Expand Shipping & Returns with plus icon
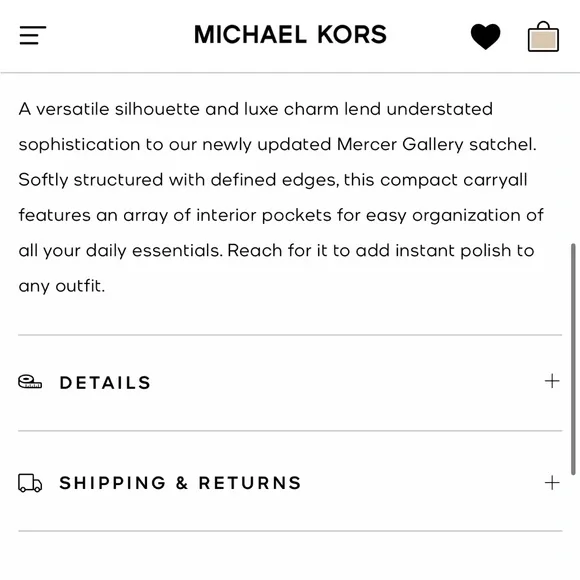 (x=552, y=483)
